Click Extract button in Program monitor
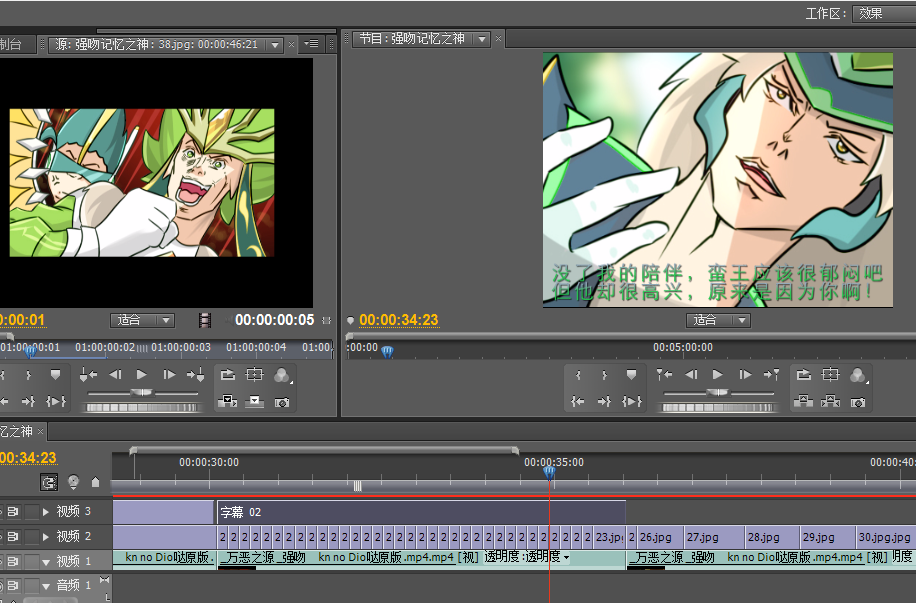The width and height of the screenshot is (916, 603). 830,401
